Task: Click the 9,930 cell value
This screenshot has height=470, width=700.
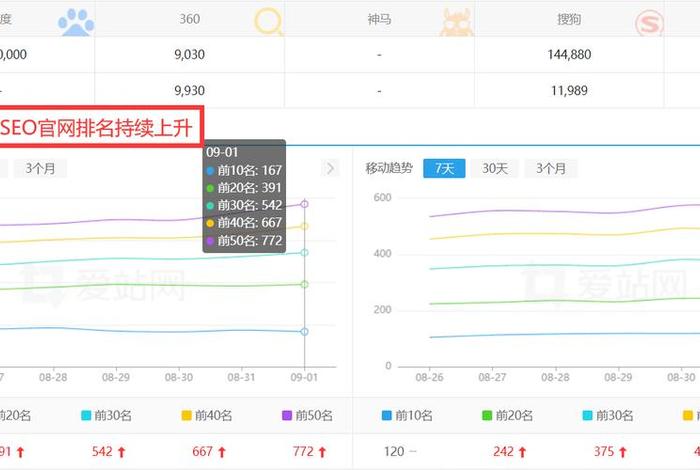Action: pyautogui.click(x=190, y=91)
